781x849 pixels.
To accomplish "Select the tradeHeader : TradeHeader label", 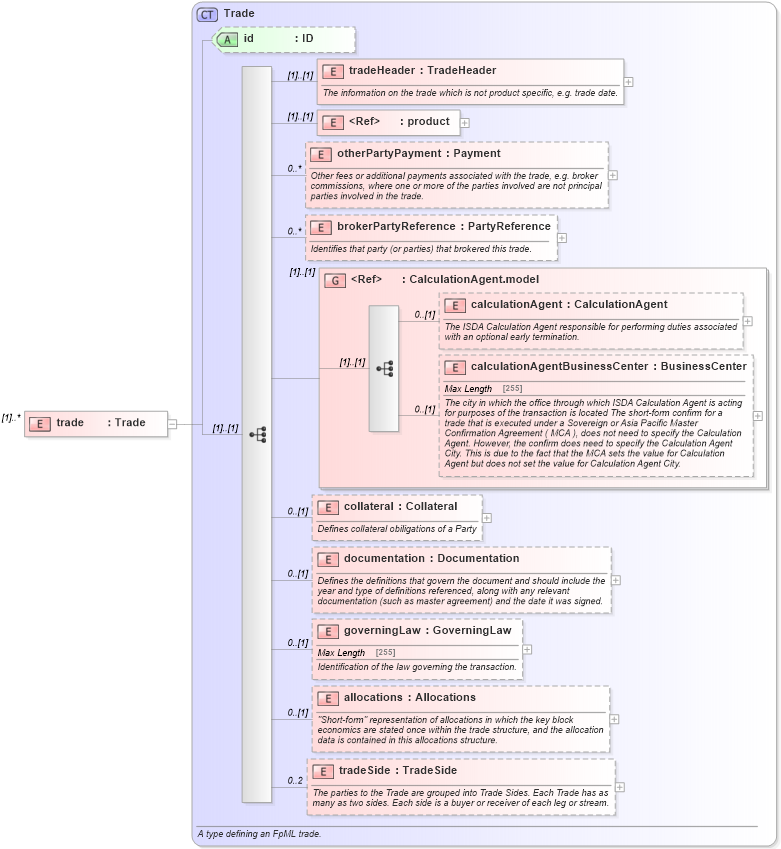I will point(422,70).
